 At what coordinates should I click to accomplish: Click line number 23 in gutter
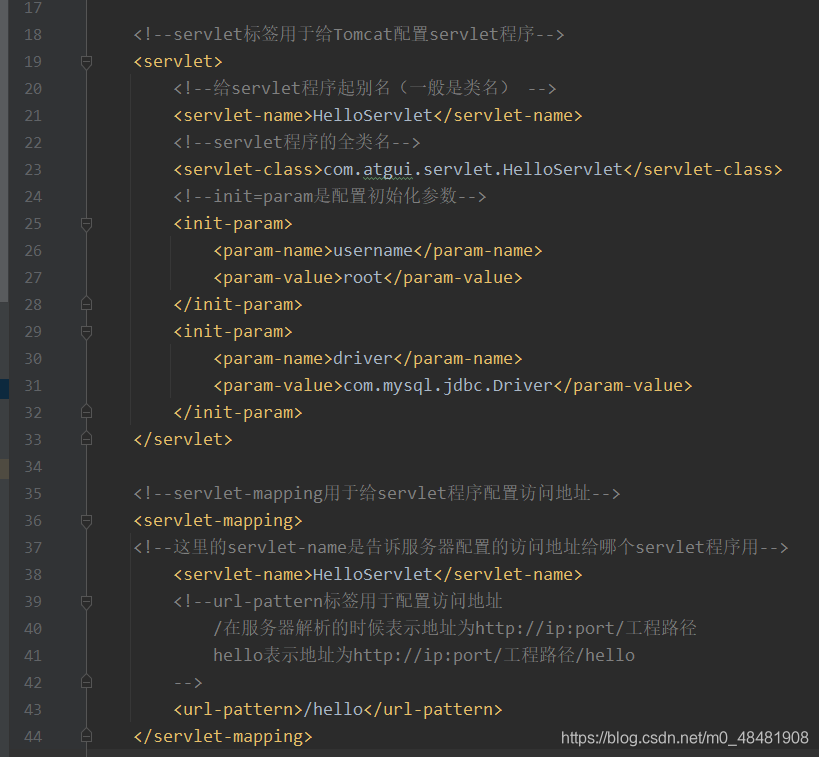click(x=33, y=170)
